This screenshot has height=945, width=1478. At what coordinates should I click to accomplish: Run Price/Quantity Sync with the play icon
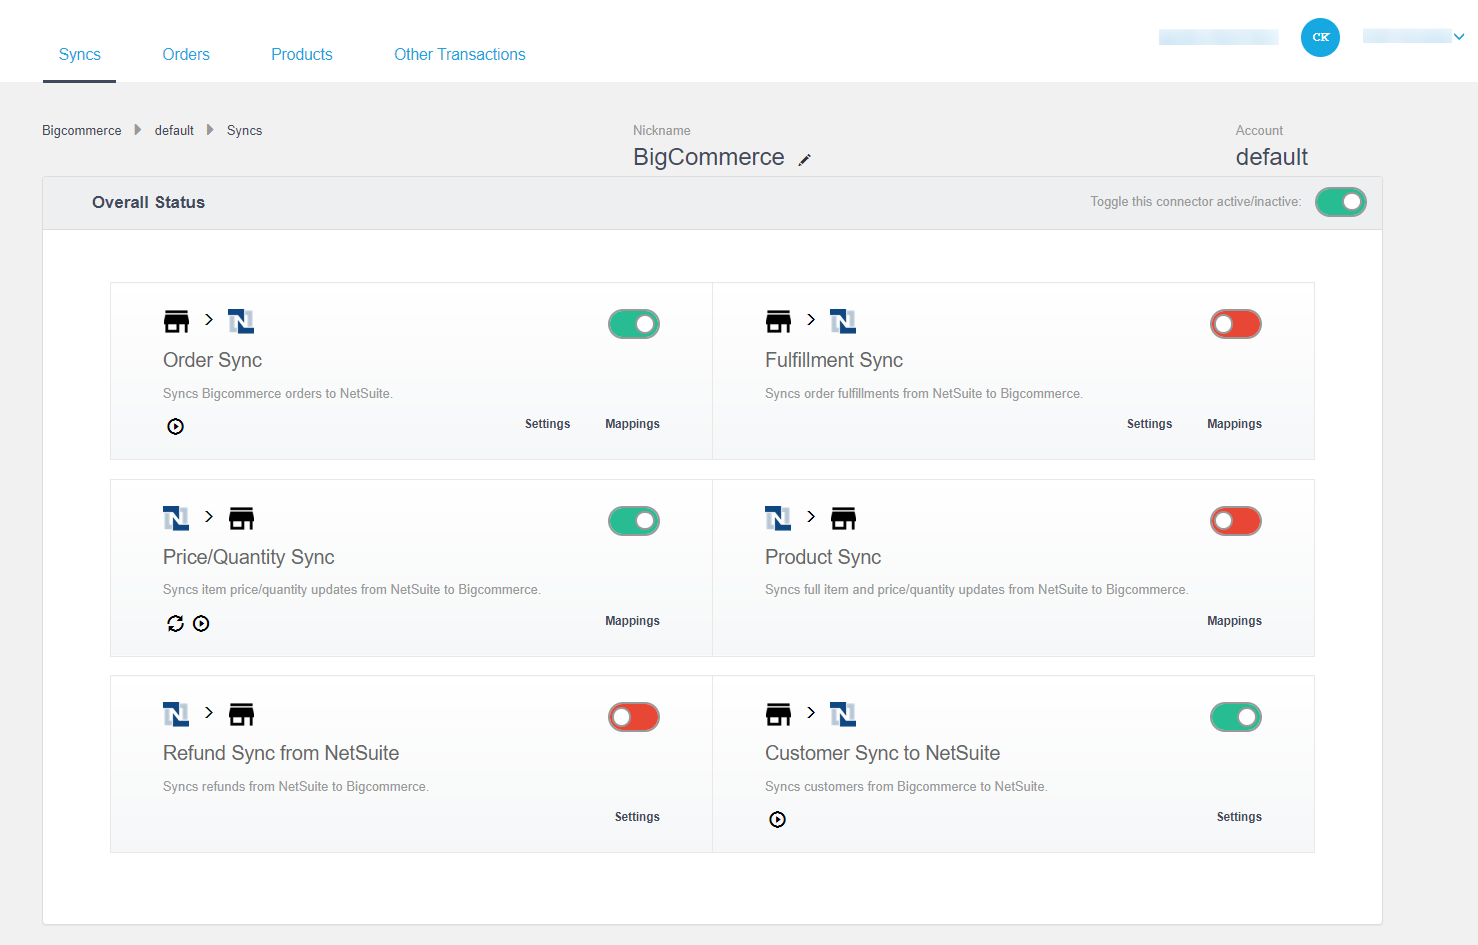(201, 624)
